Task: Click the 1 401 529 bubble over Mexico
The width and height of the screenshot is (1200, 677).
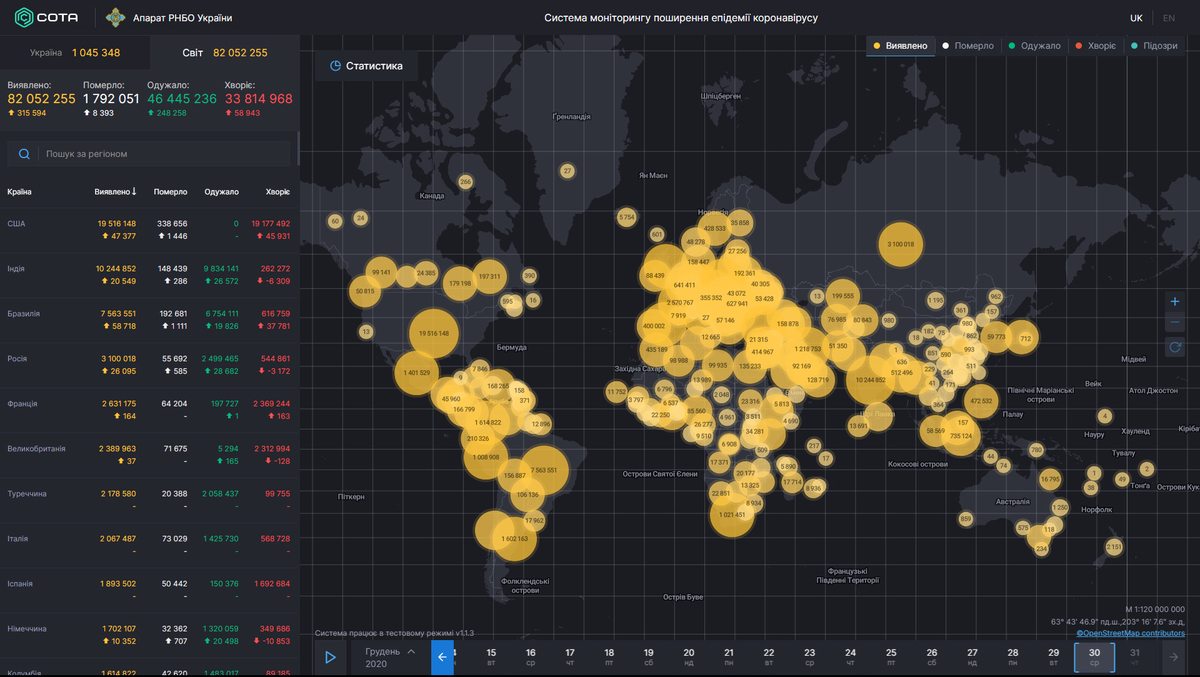Action: click(x=417, y=373)
